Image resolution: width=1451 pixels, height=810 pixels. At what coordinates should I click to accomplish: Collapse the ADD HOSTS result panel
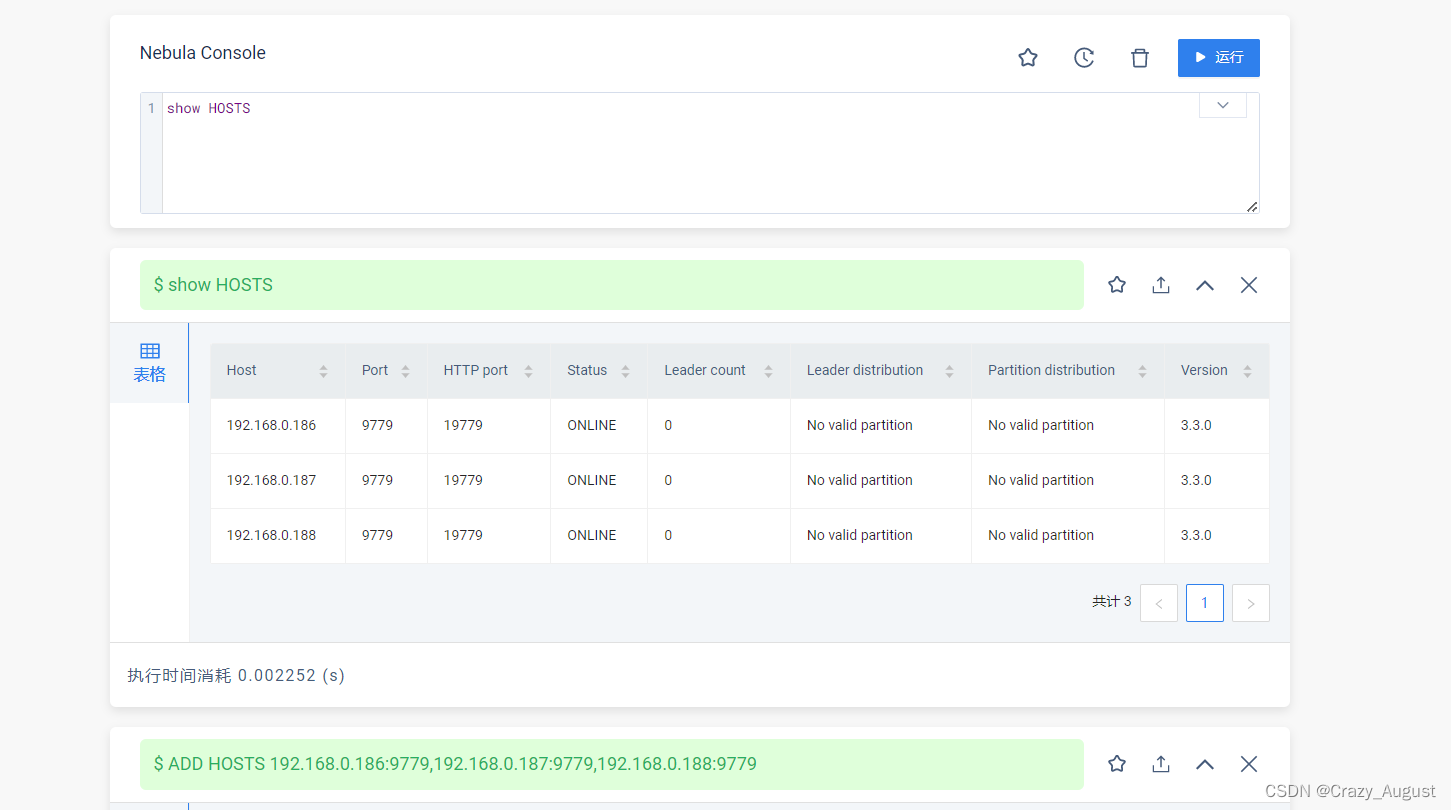[x=1205, y=764]
